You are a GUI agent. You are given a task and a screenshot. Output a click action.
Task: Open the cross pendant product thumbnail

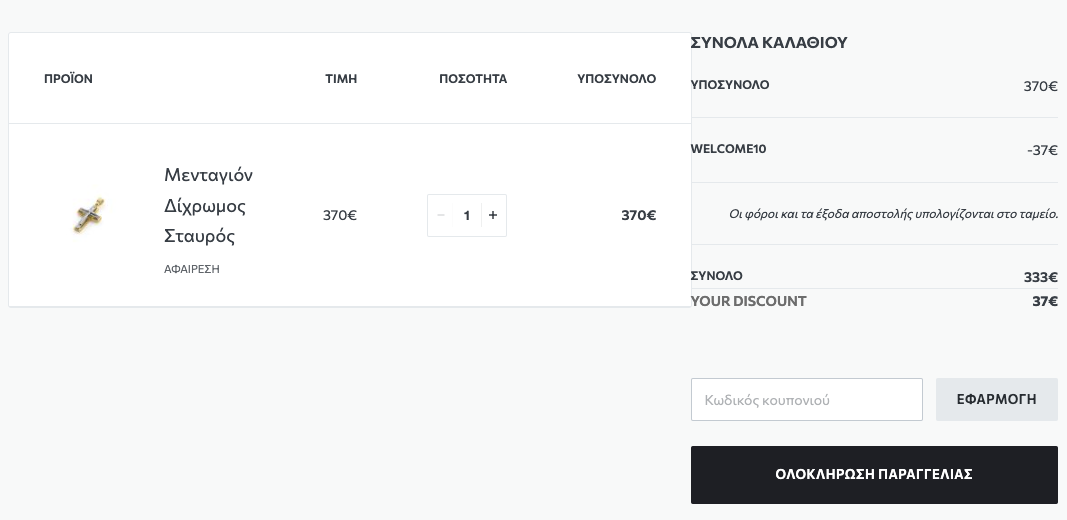pos(89,215)
